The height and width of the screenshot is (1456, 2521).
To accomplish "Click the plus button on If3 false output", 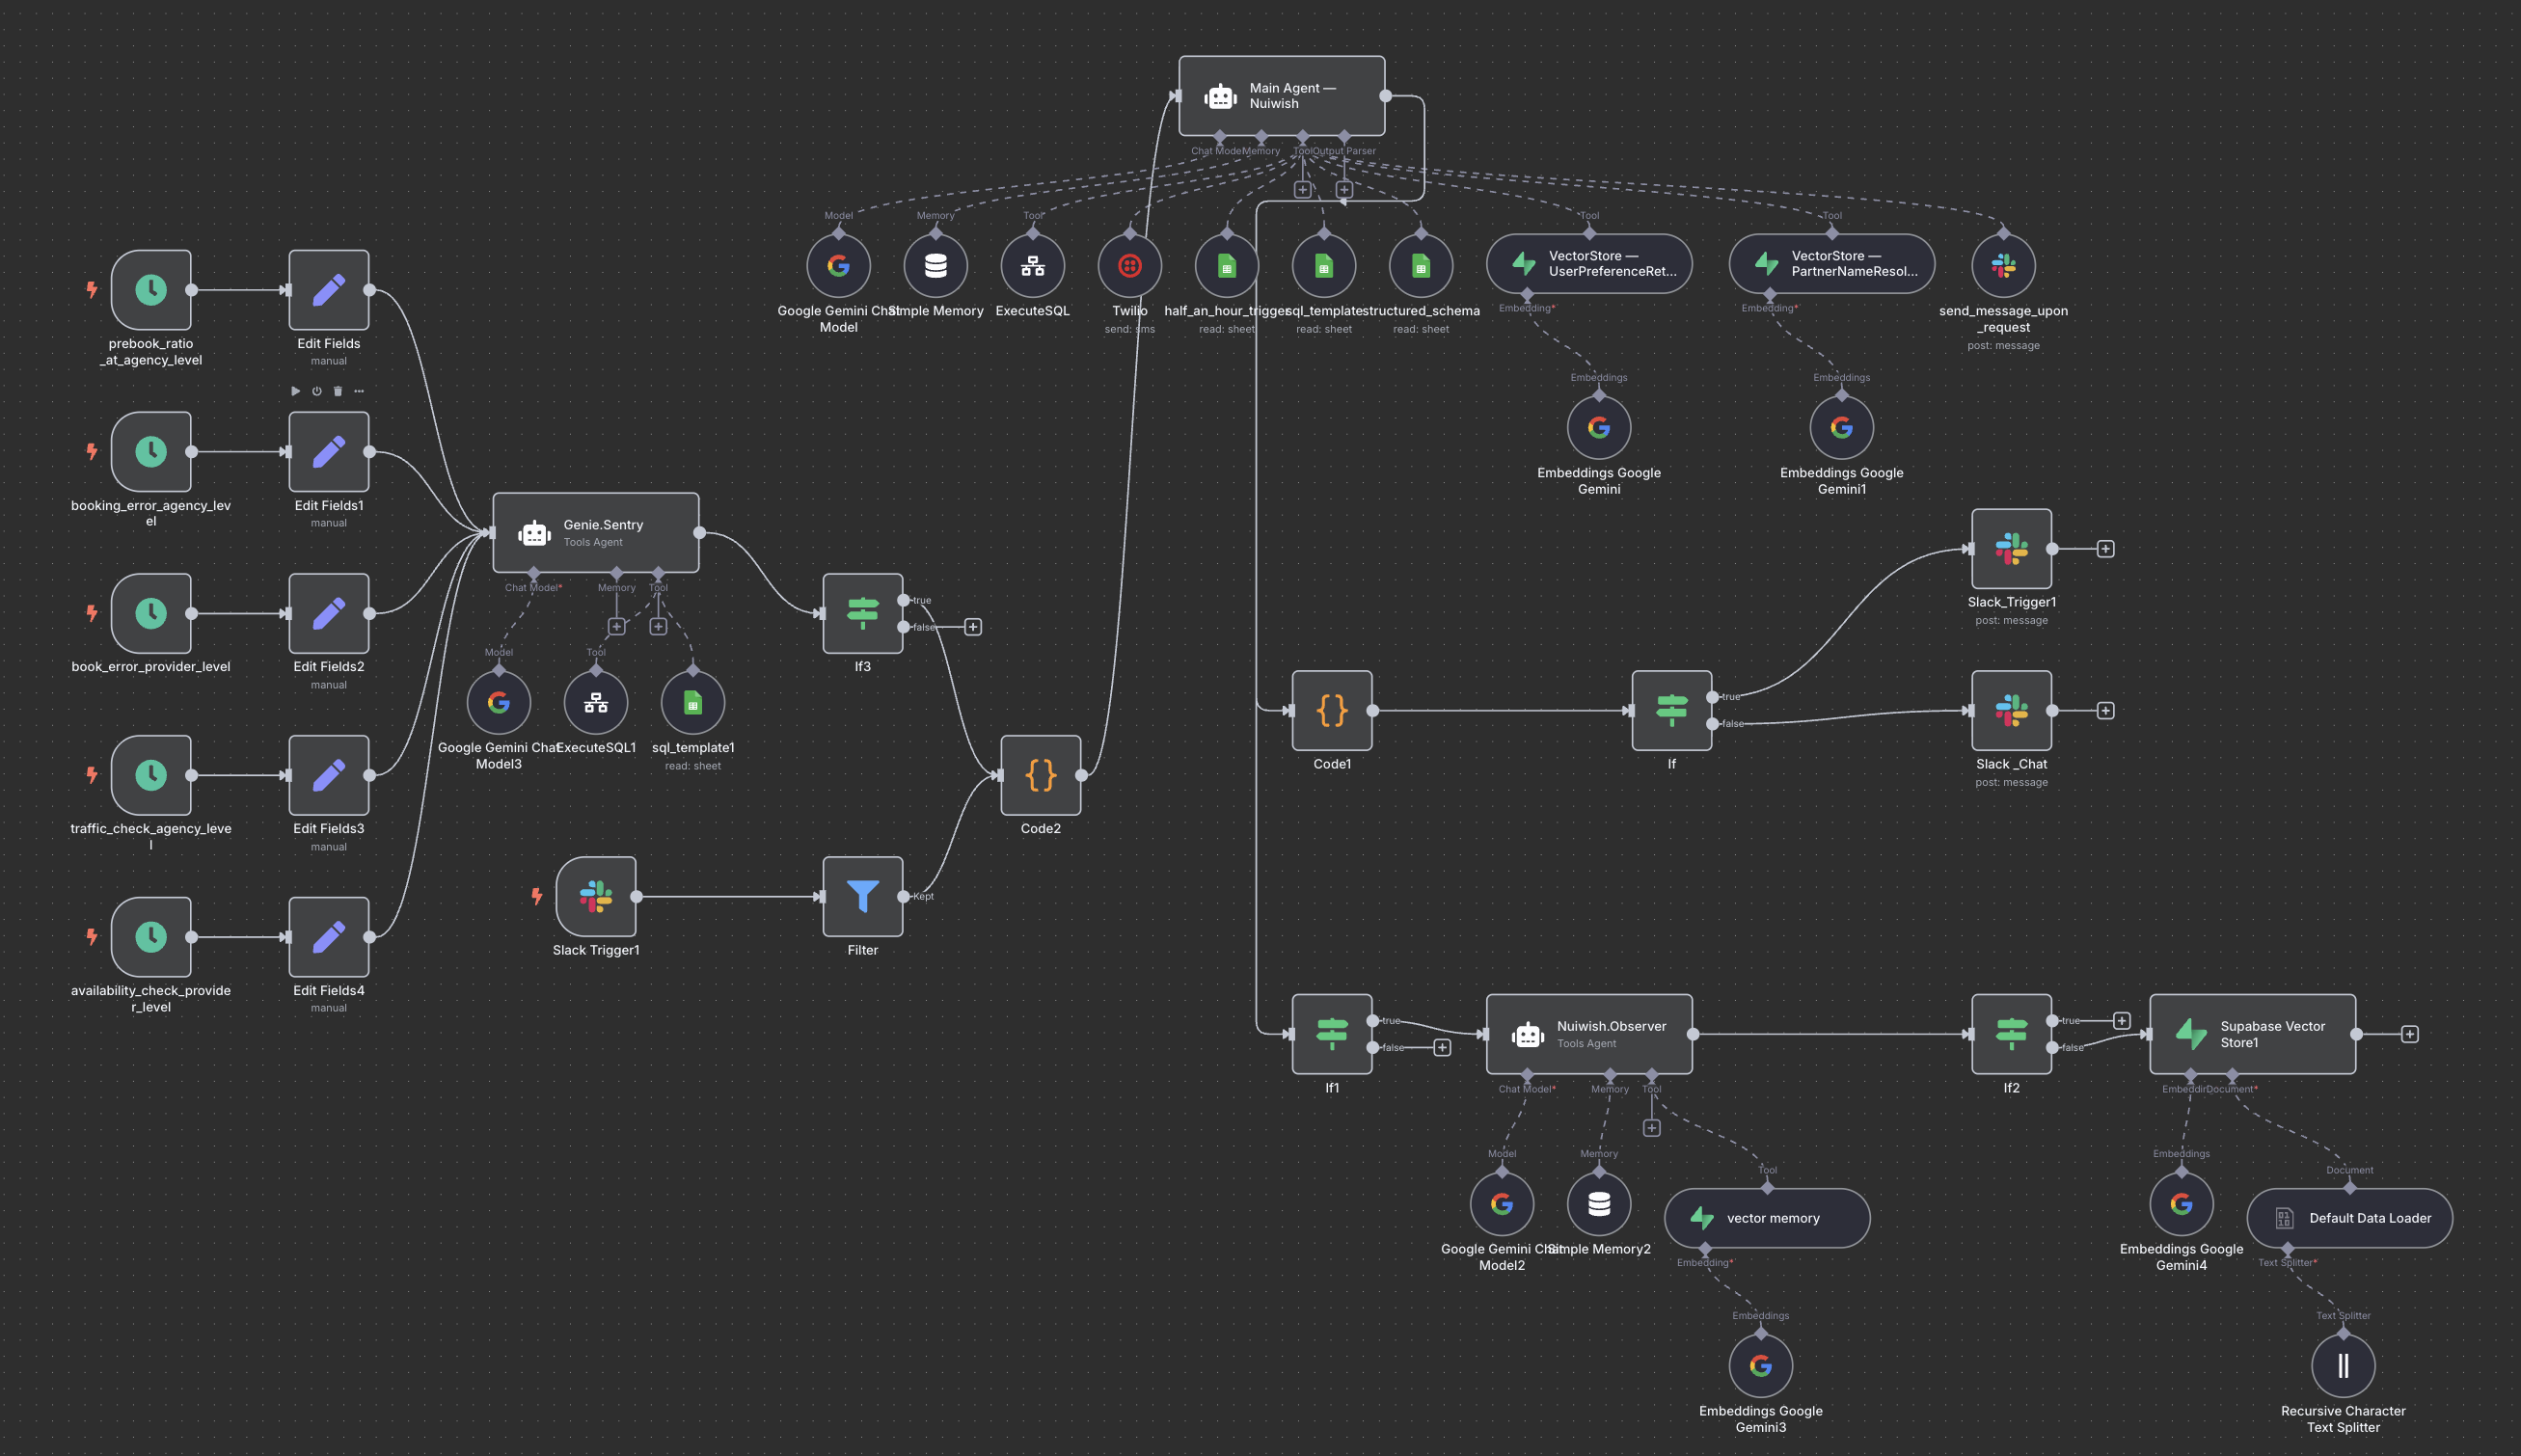I will 972,627.
